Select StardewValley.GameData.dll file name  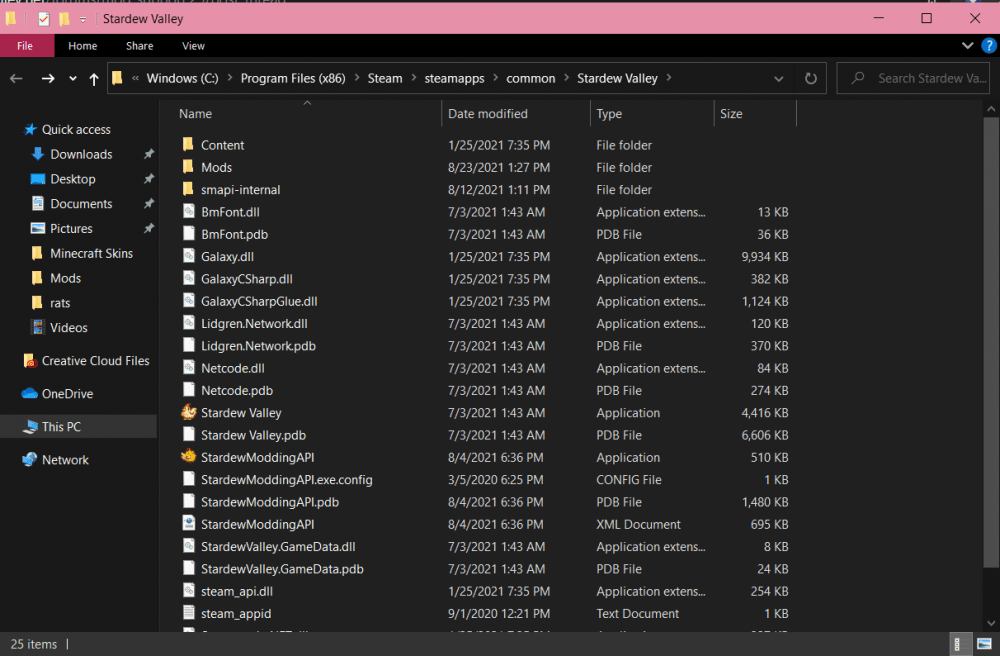[278, 547]
